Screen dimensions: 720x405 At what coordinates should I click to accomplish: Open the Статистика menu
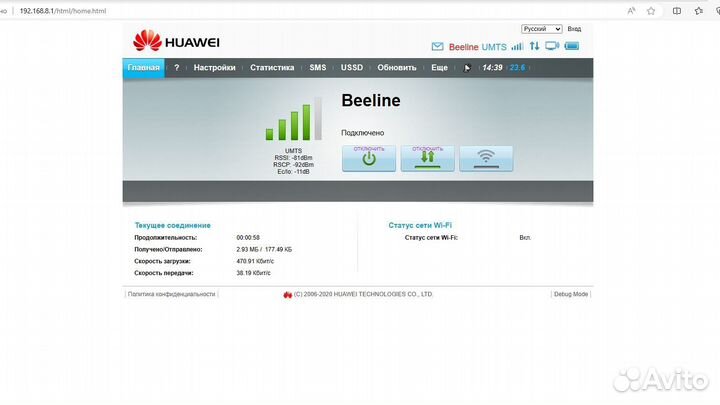click(272, 68)
